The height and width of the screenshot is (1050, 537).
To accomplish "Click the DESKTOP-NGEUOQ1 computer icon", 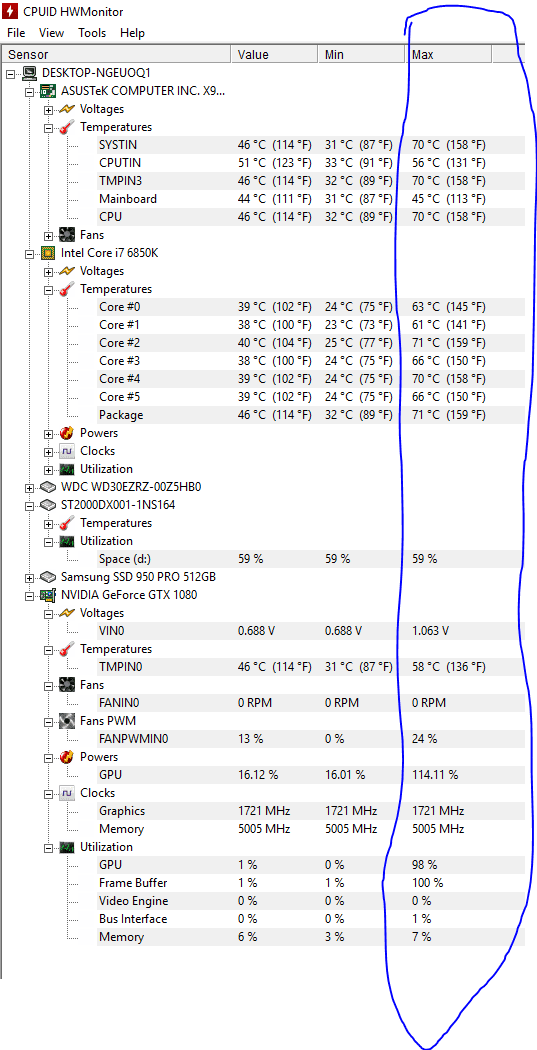I will pos(29,72).
